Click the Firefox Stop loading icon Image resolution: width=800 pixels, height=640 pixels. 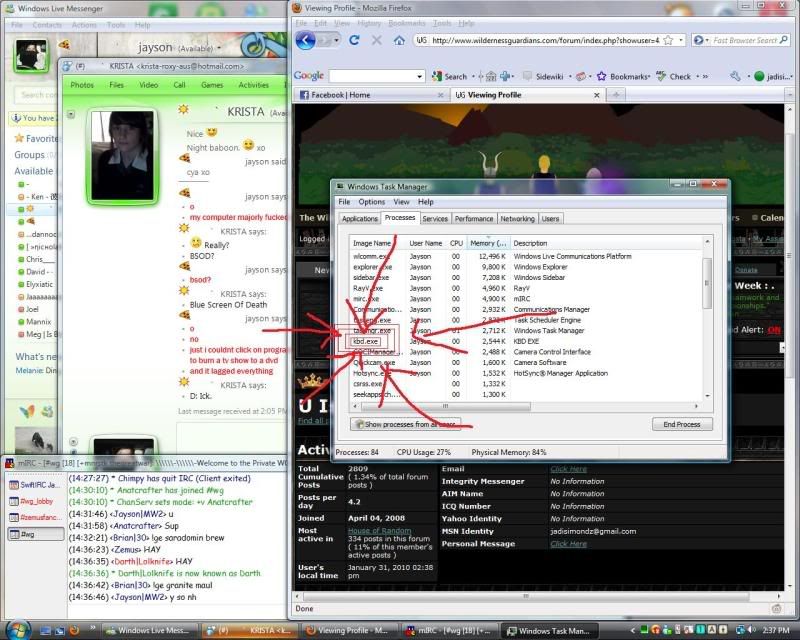tap(377, 40)
